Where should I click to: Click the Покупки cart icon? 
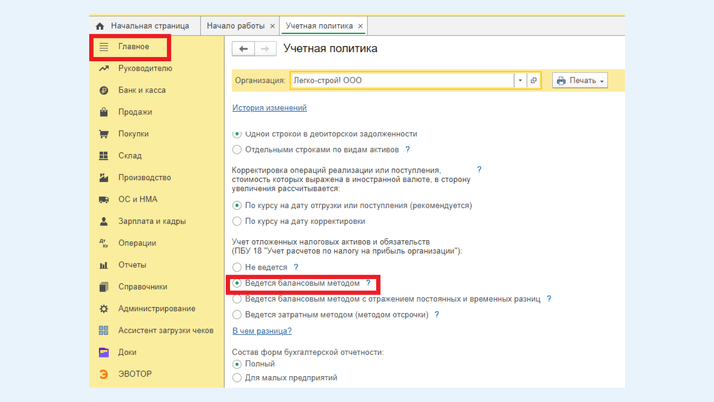pyautogui.click(x=104, y=134)
